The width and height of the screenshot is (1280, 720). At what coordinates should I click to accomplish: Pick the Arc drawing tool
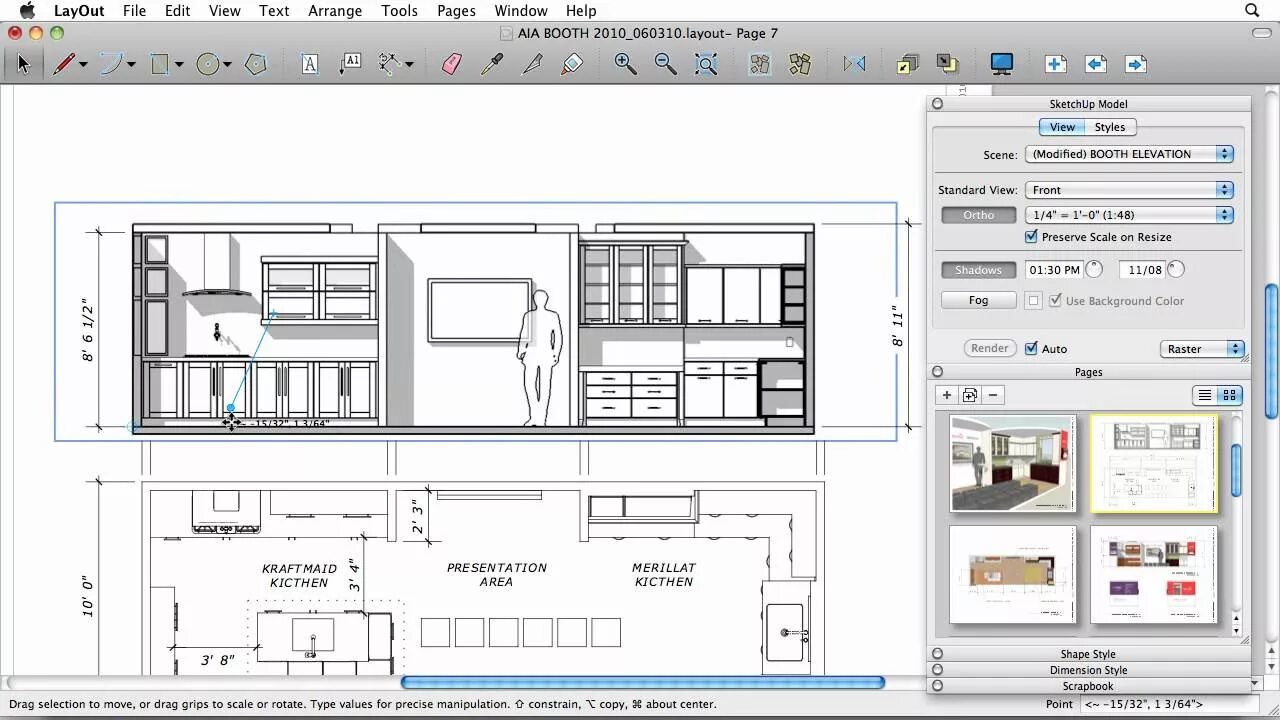tap(111, 64)
